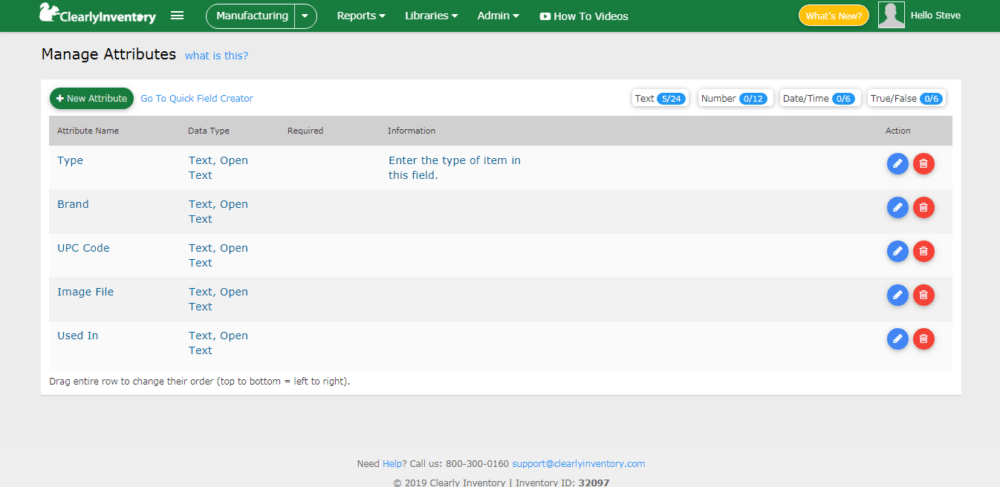Viewport: 1000px width, 487px height.
Task: Delete the Used In attribute trash icon
Action: click(923, 338)
